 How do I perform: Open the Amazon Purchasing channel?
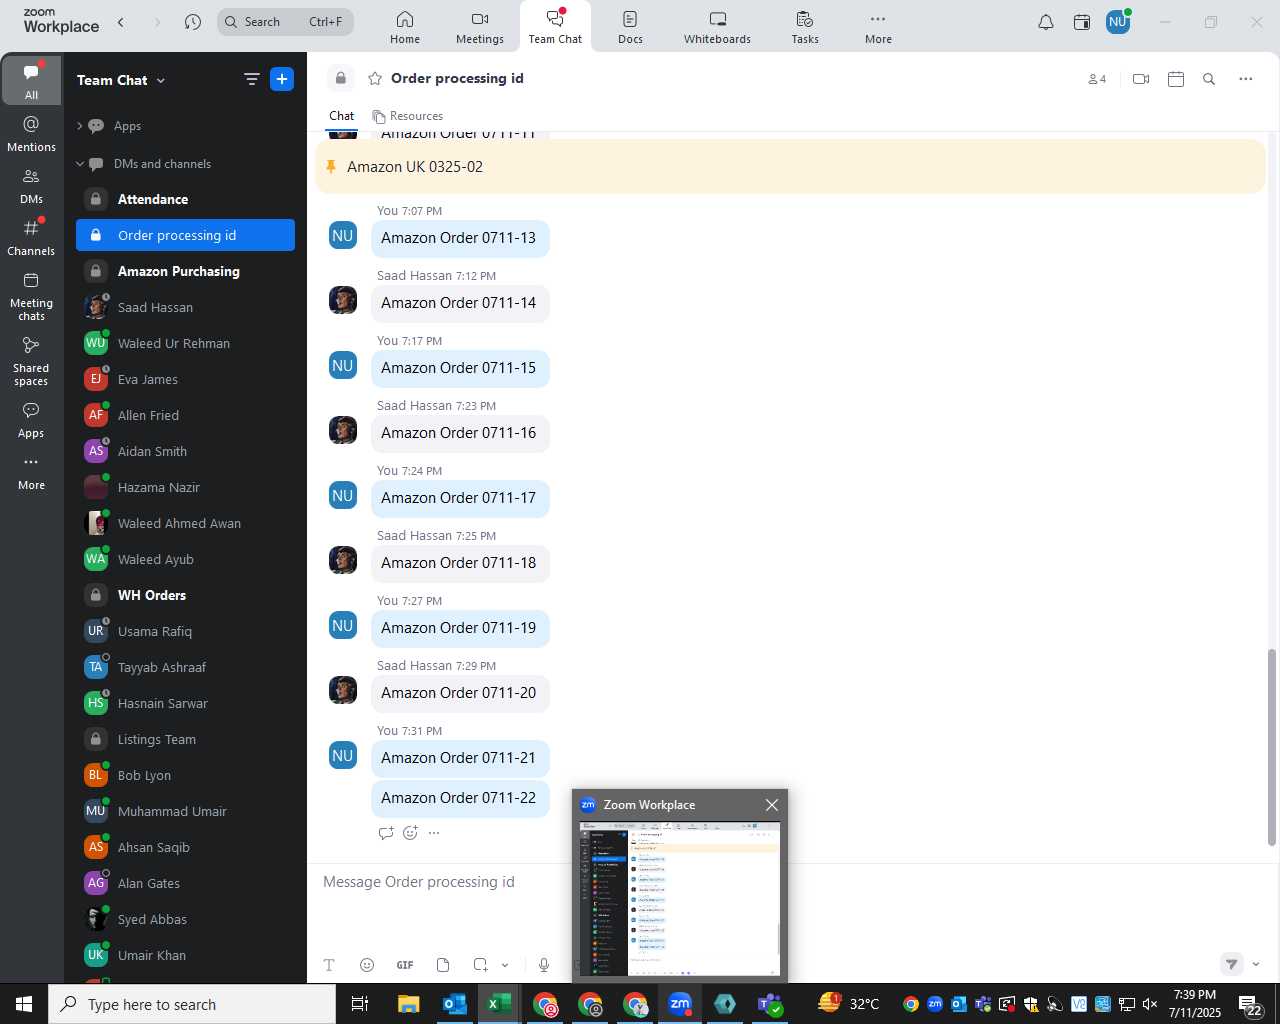point(186,271)
